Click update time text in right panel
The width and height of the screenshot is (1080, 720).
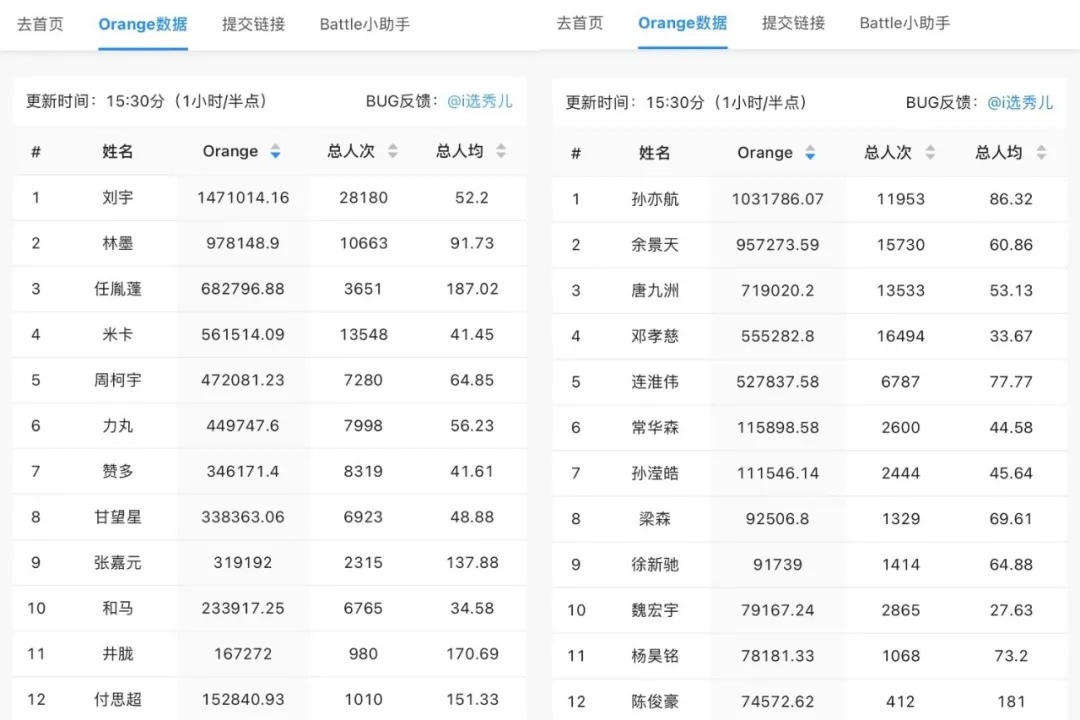[687, 103]
